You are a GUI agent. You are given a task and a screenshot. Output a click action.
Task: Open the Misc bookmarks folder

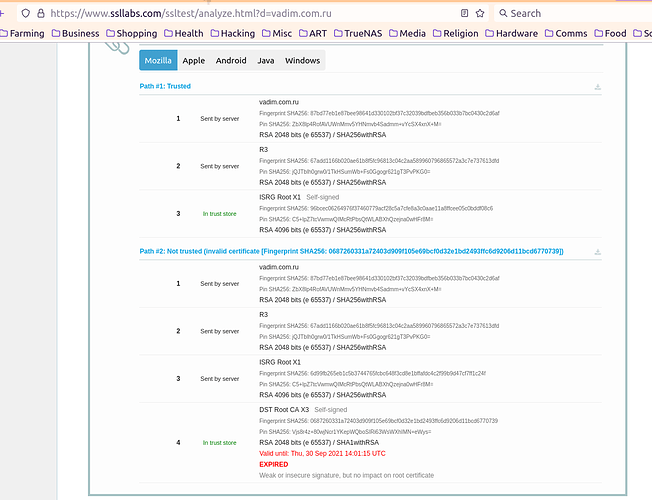(x=277, y=33)
